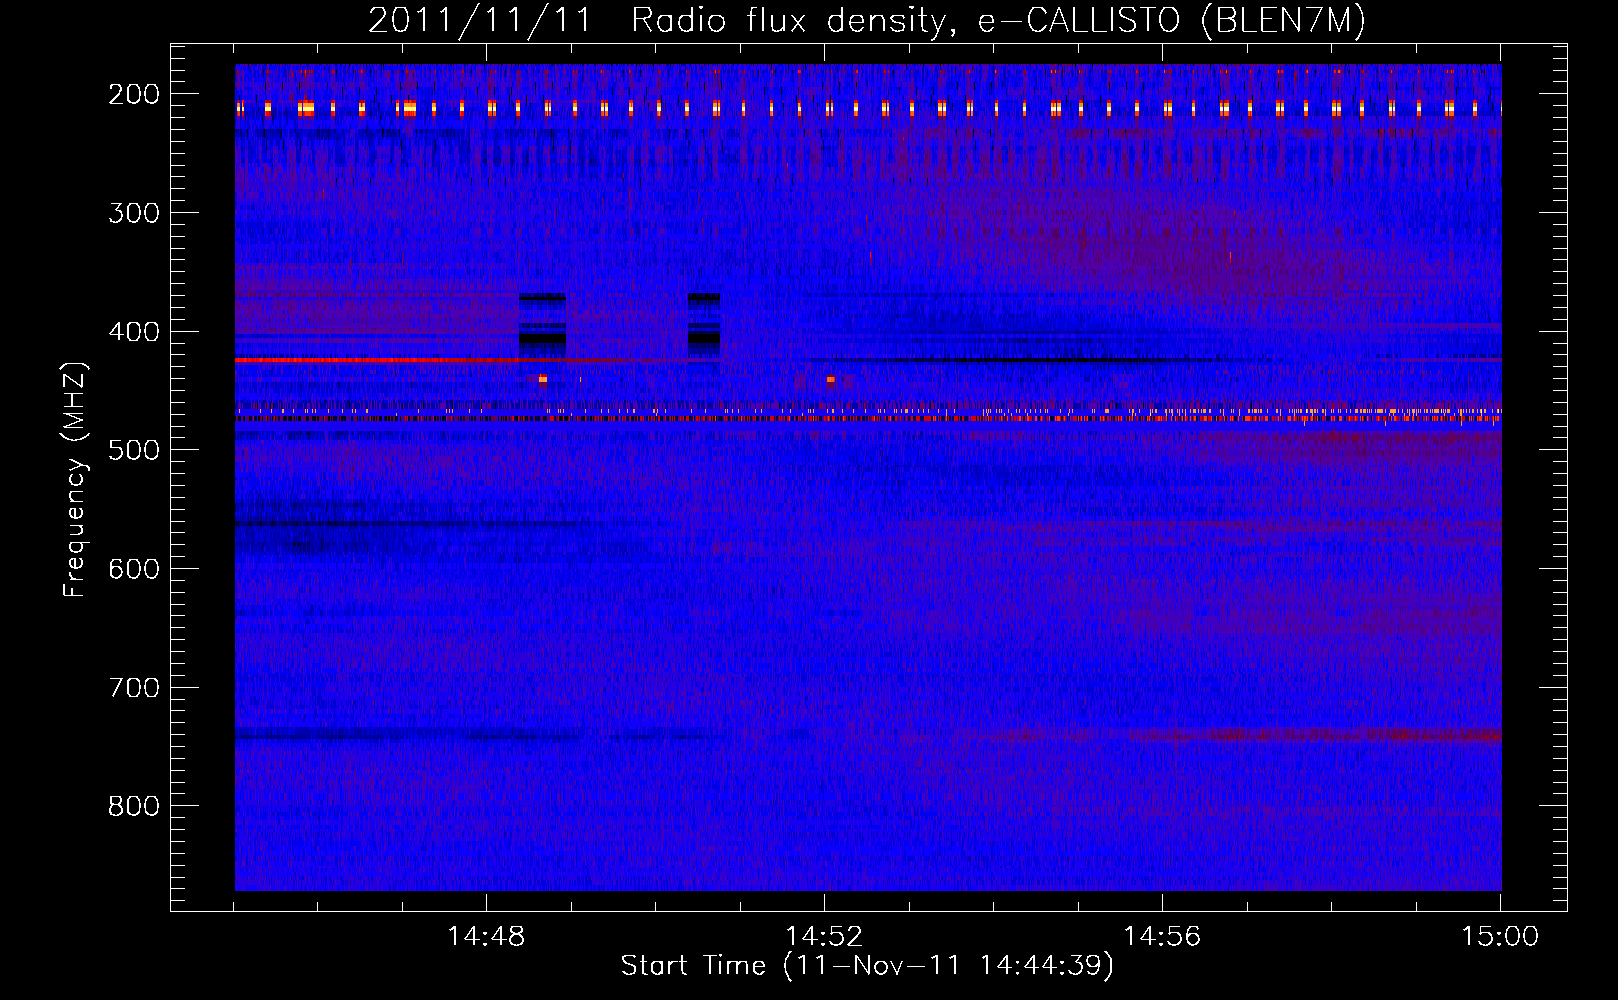This screenshot has height=1000, width=1618.
Task: Click the 700 frequency tick label
Action: [x=134, y=688]
